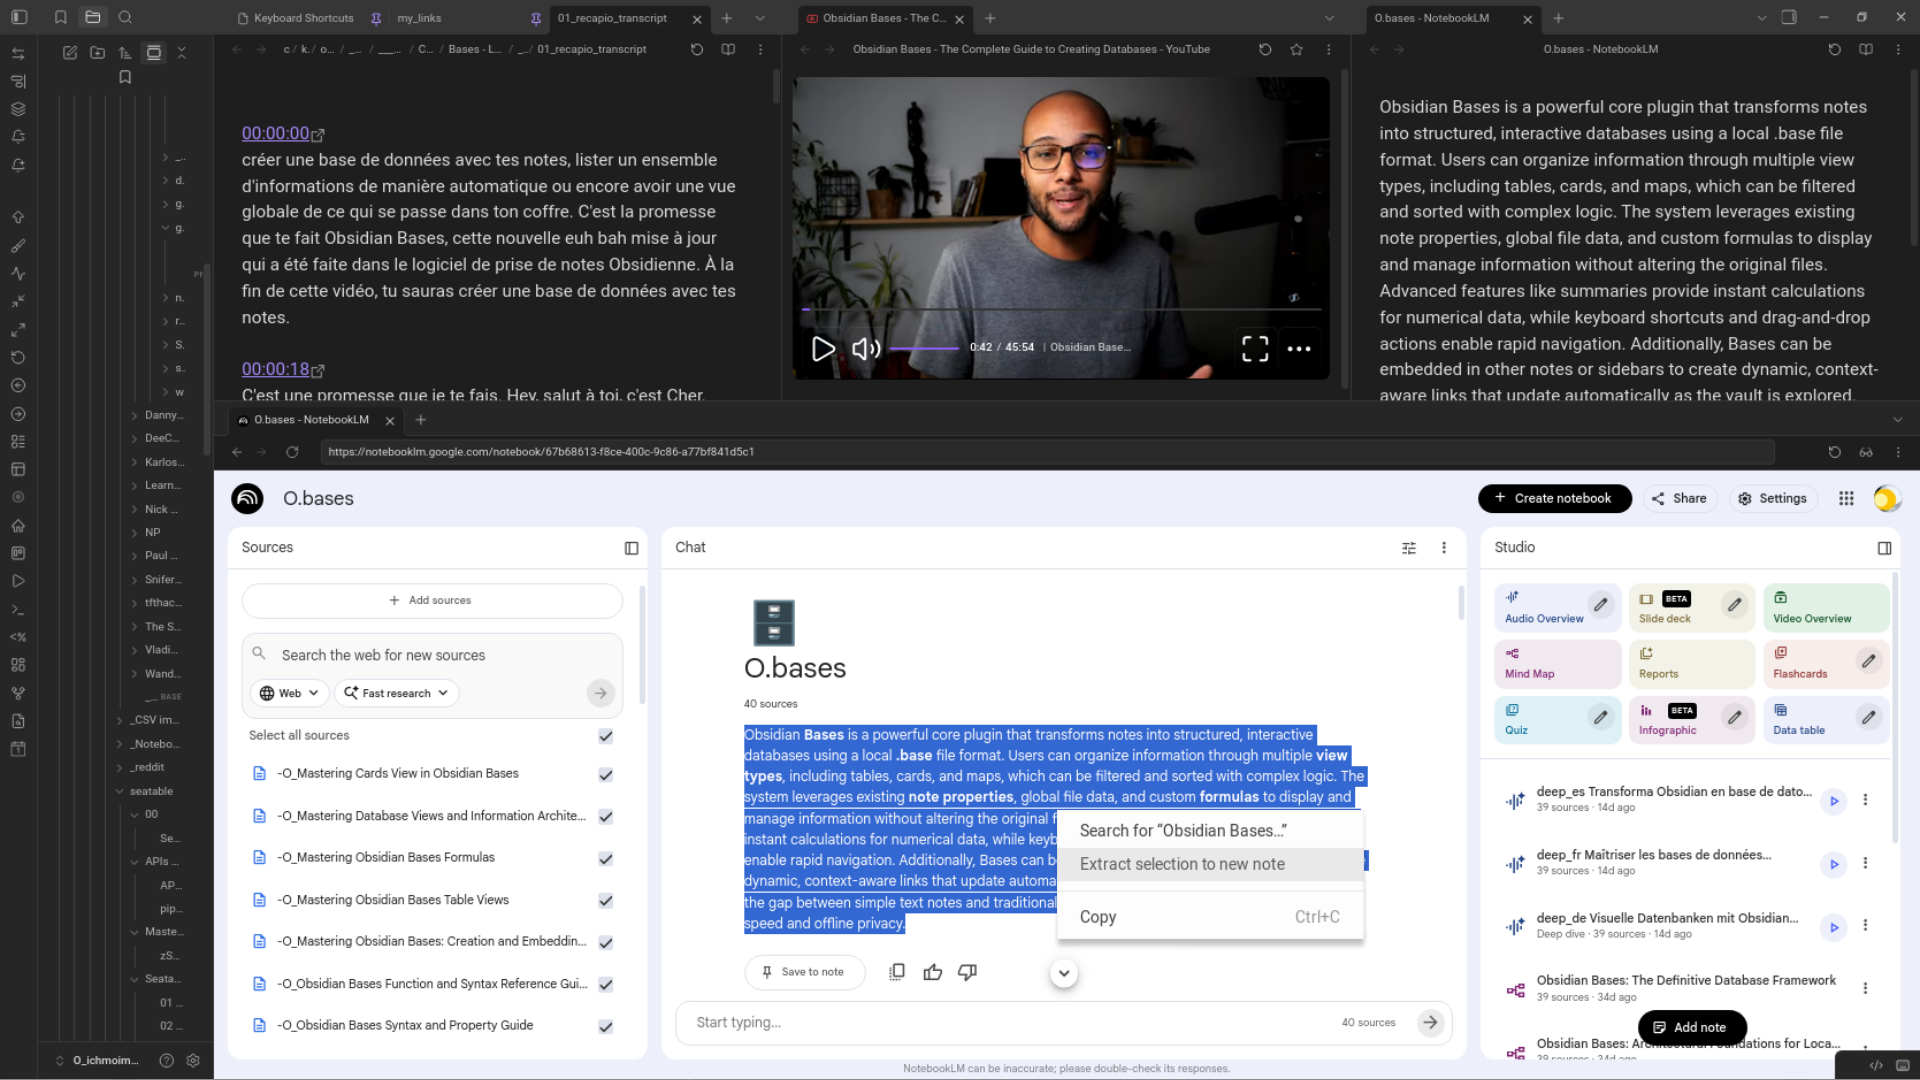Click the Add note button
The width and height of the screenshot is (1920, 1080).
point(1691,1027)
